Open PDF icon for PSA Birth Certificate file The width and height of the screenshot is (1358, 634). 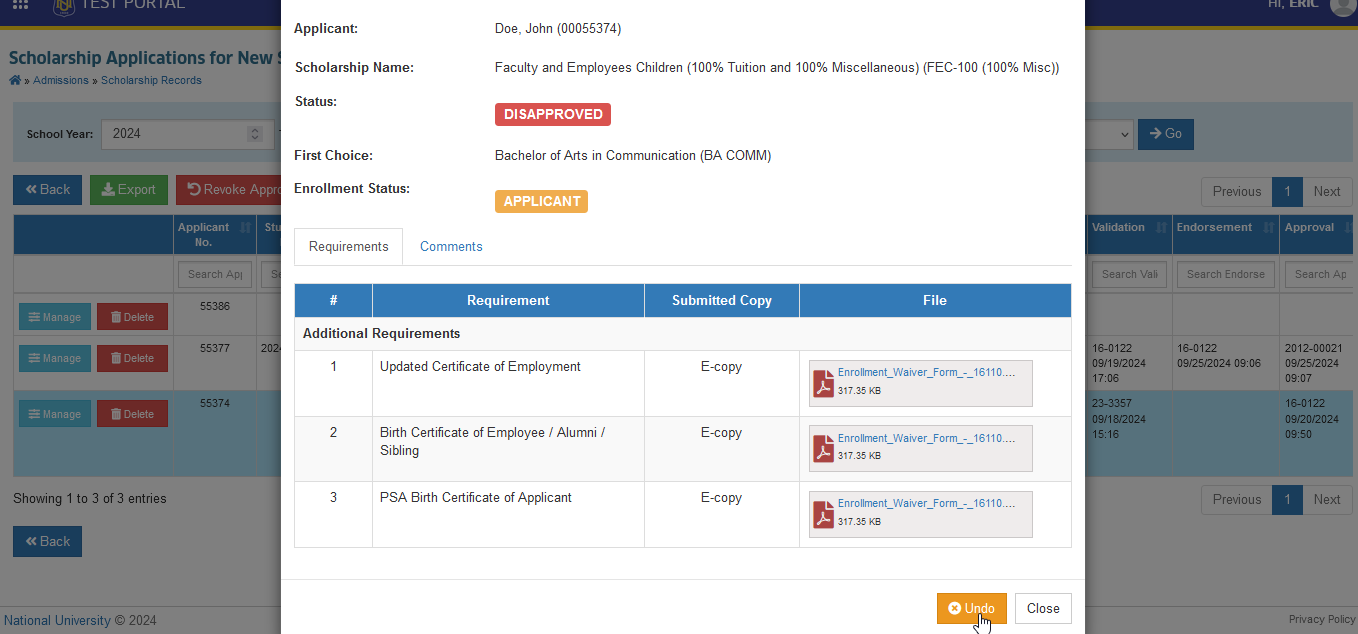click(823, 515)
